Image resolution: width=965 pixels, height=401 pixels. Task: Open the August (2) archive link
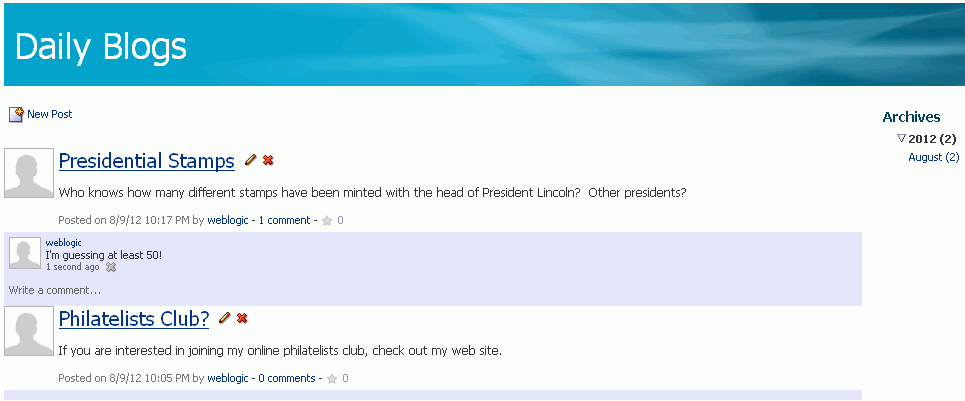click(934, 157)
